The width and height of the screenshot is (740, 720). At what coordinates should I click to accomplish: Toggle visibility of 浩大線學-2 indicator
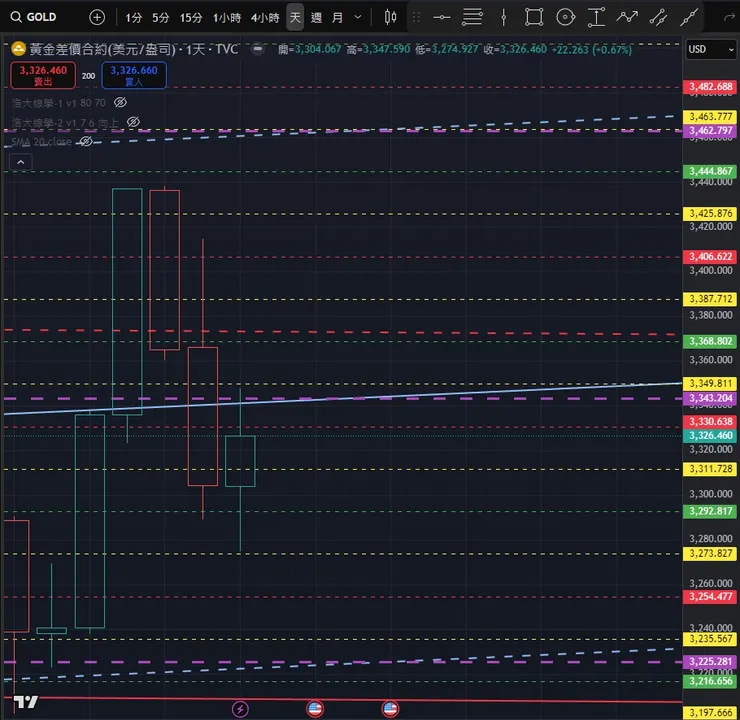pyautogui.click(x=134, y=122)
